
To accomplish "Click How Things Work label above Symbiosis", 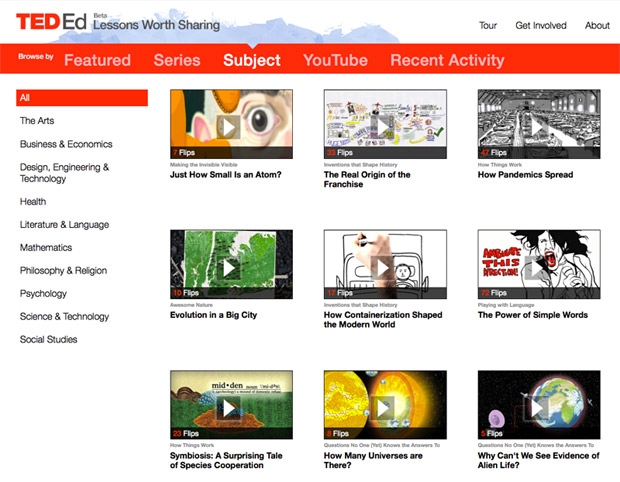I will point(192,445).
